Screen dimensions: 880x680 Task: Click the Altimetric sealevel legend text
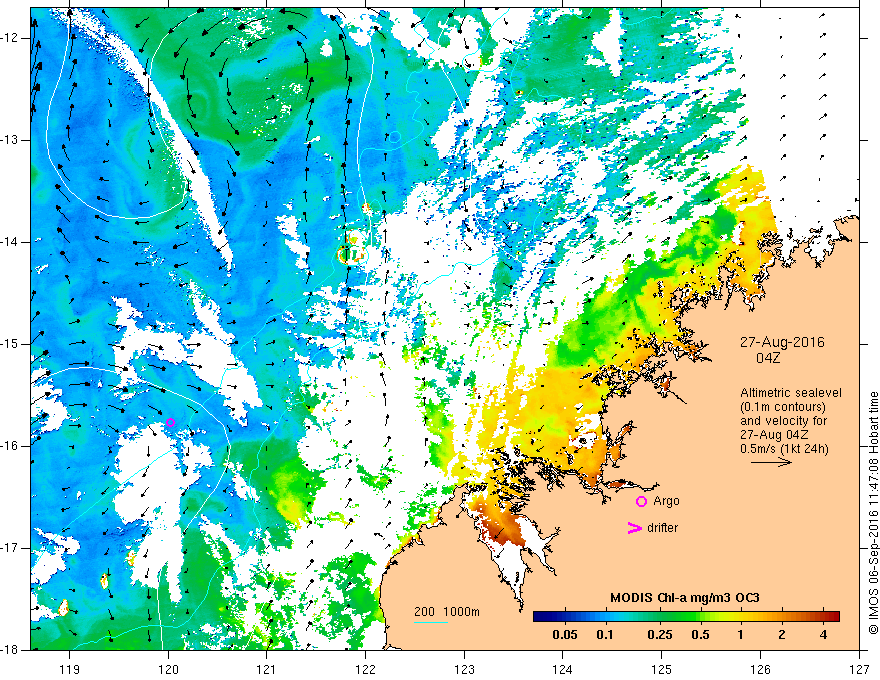pyautogui.click(x=791, y=393)
